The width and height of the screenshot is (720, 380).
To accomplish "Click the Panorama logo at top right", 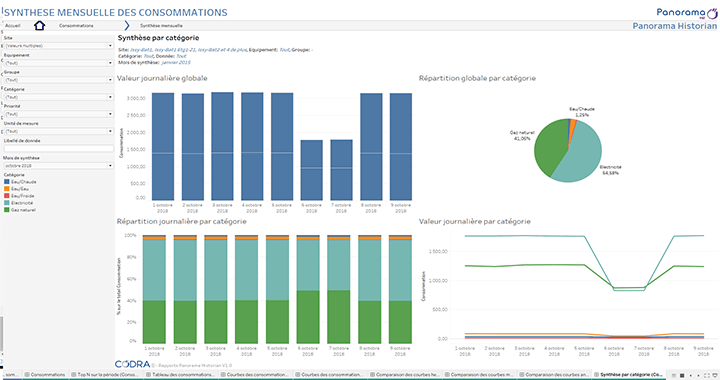I will coord(686,13).
